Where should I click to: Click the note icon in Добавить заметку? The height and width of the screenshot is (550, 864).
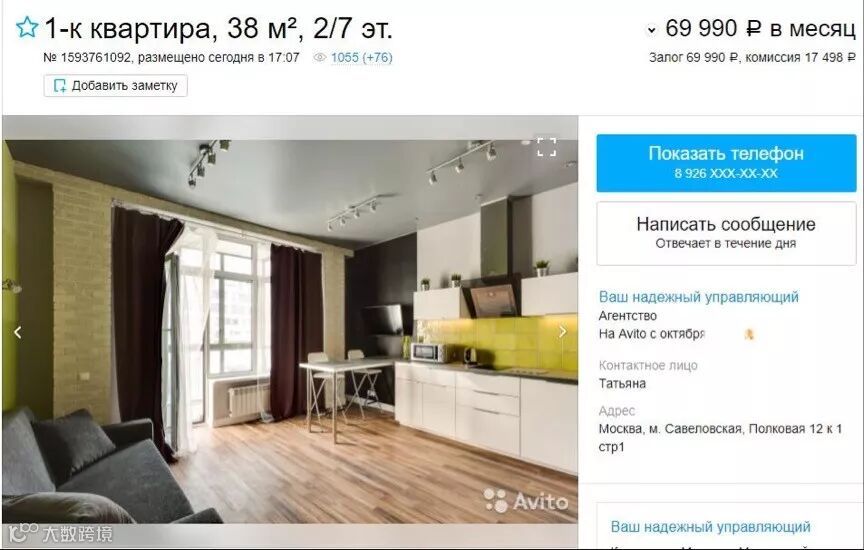point(60,86)
